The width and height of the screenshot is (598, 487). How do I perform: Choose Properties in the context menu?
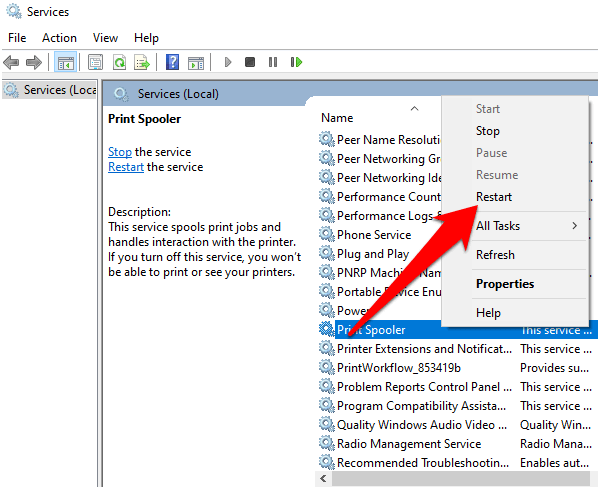tap(515, 284)
